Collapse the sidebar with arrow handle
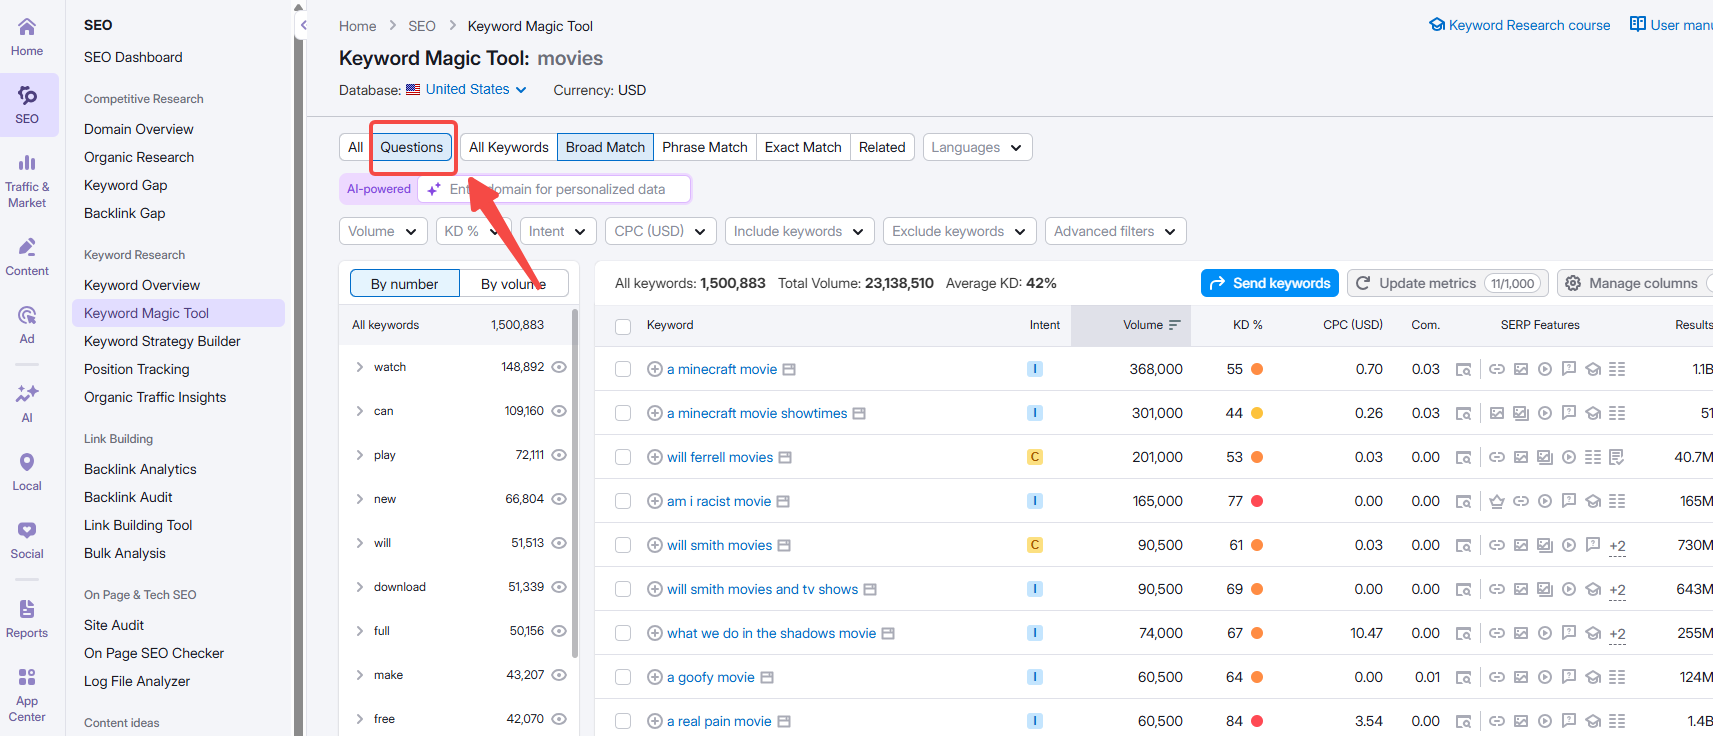Screen dimensions: 1713x736 point(303,25)
